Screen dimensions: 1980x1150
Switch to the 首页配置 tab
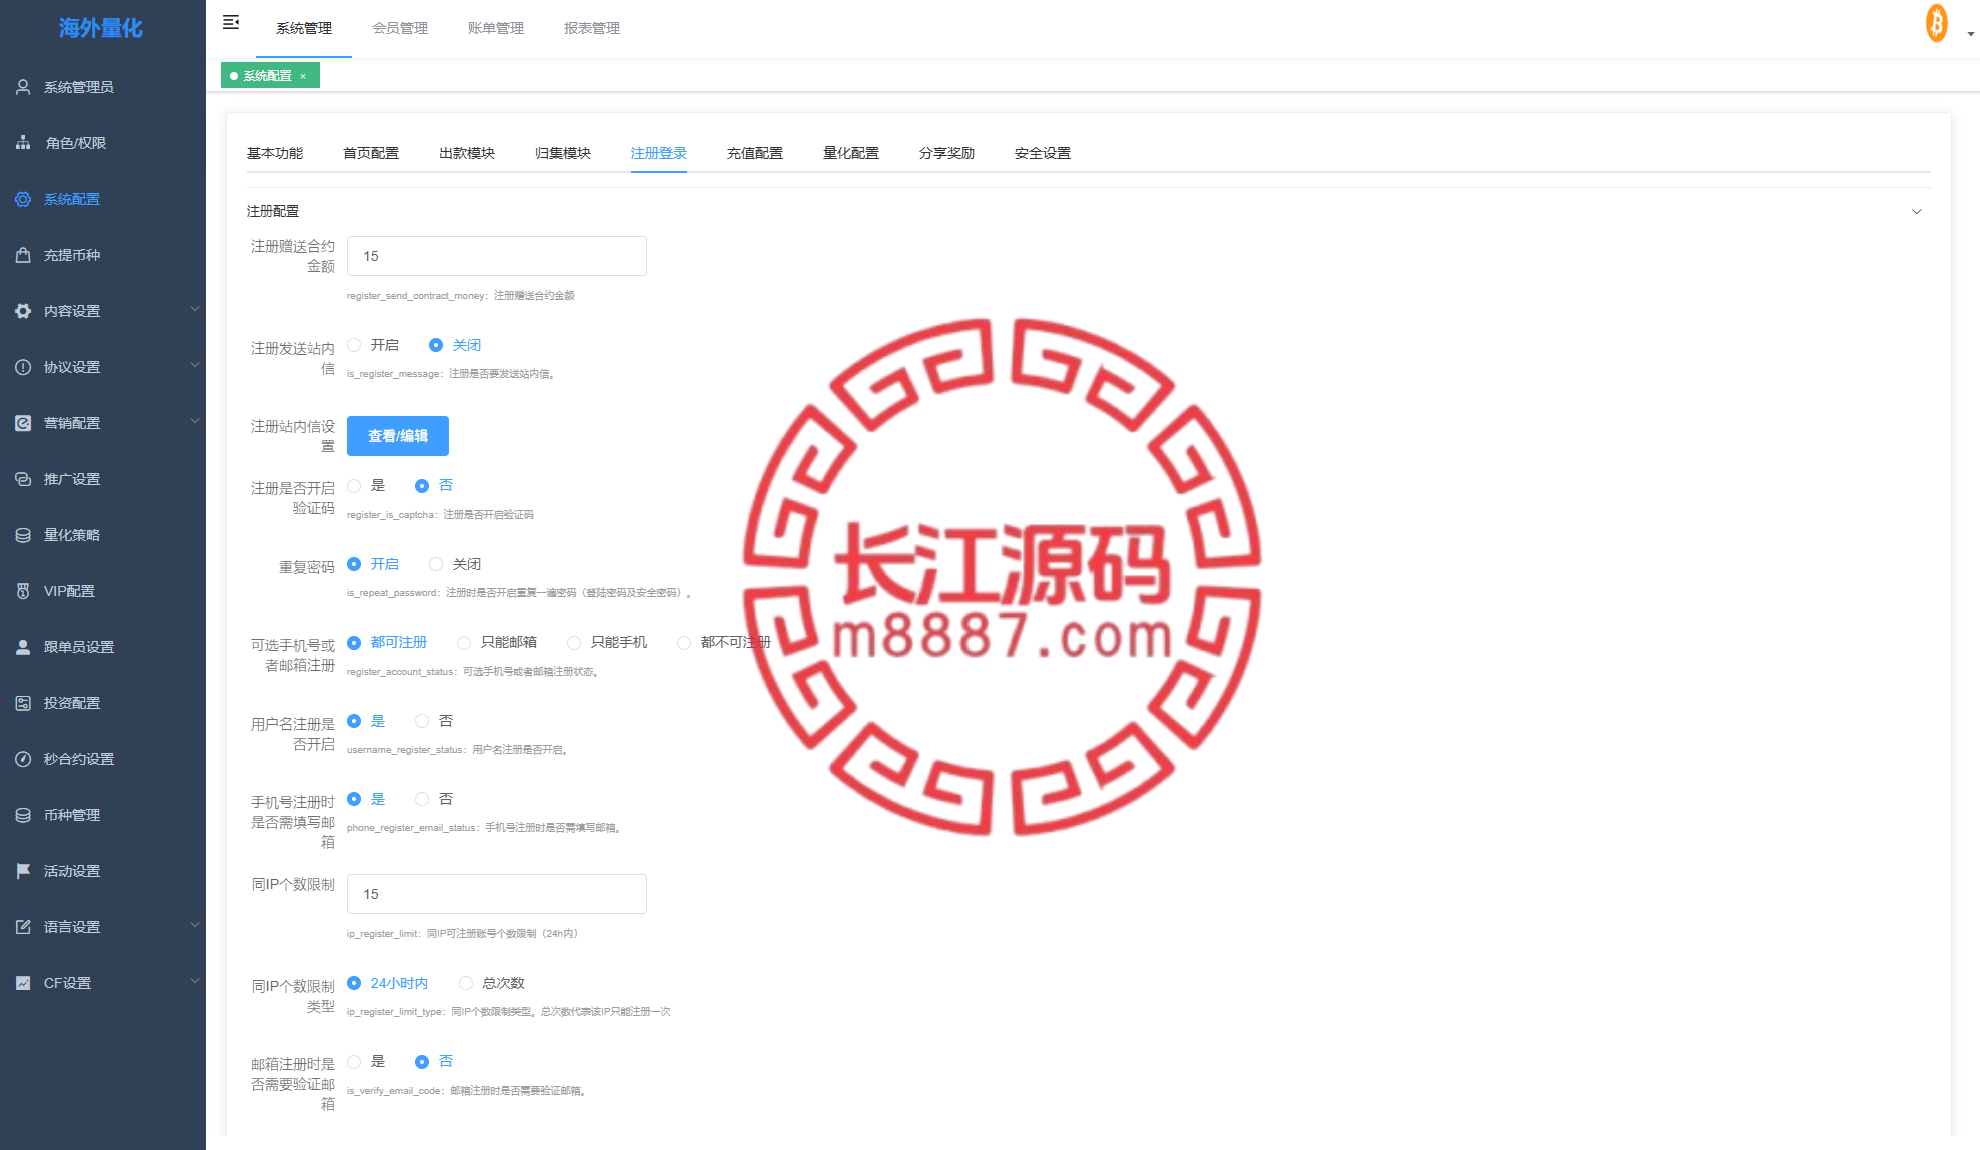pyautogui.click(x=371, y=153)
